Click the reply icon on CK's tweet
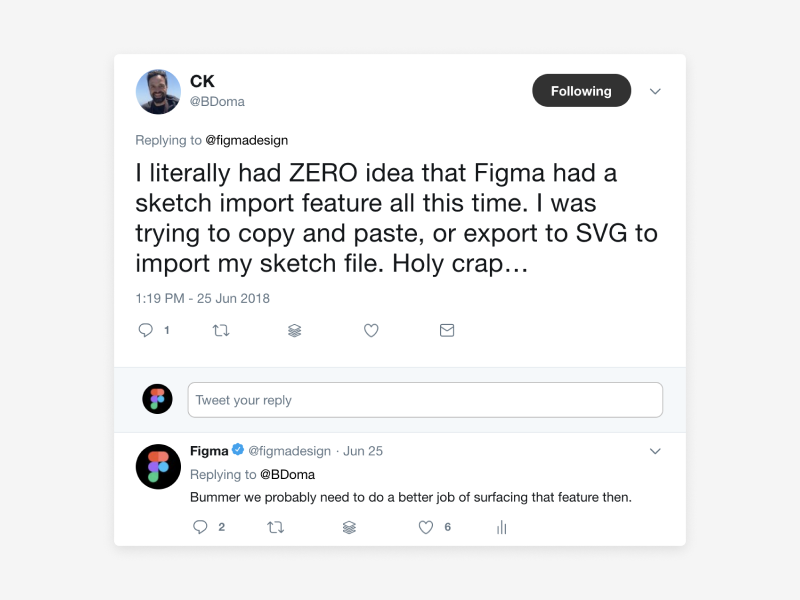800x600 pixels. pyautogui.click(x=146, y=330)
